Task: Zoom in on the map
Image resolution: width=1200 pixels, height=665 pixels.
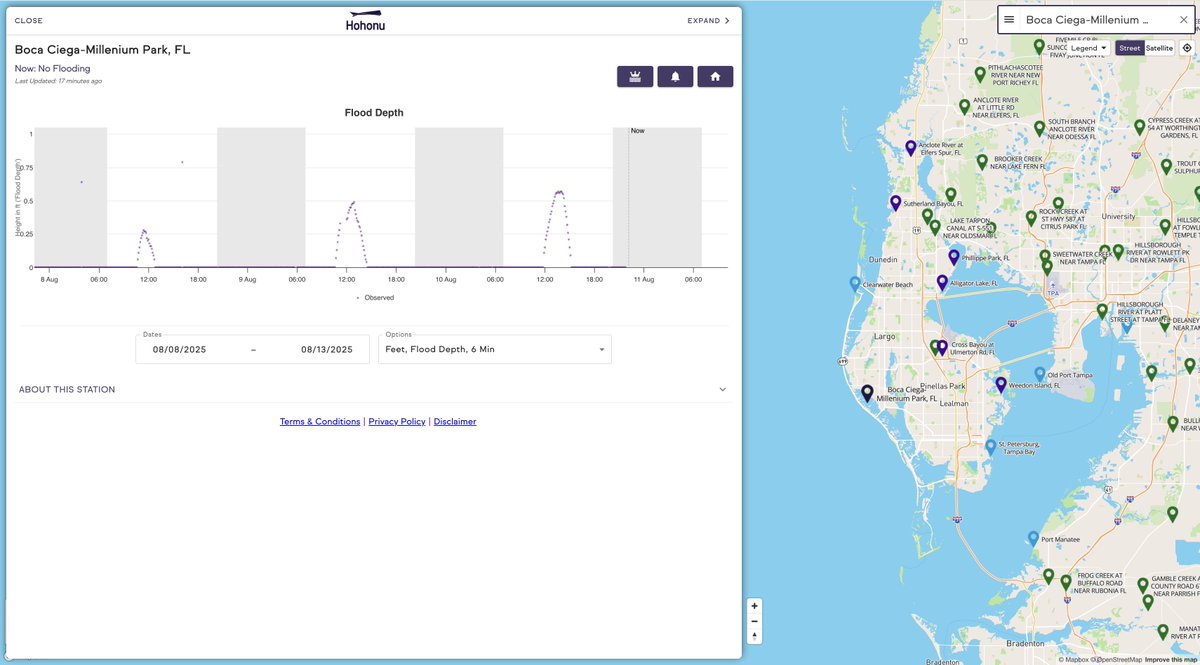Action: point(754,606)
